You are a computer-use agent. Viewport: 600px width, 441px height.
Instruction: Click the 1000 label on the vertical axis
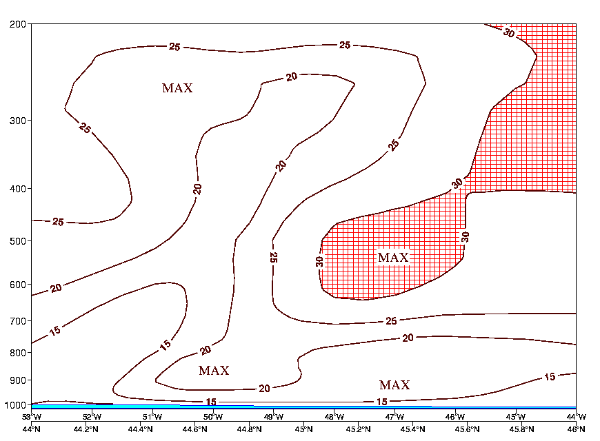(15, 405)
